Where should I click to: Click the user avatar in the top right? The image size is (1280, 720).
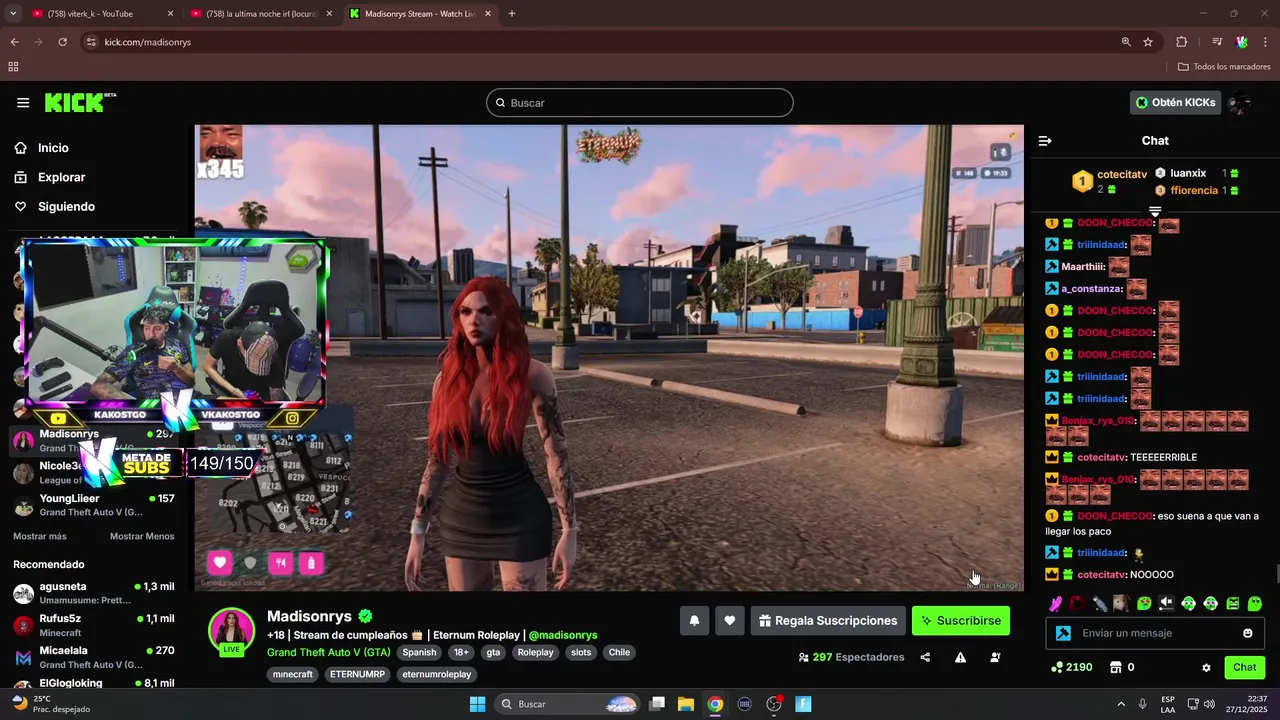1240,103
